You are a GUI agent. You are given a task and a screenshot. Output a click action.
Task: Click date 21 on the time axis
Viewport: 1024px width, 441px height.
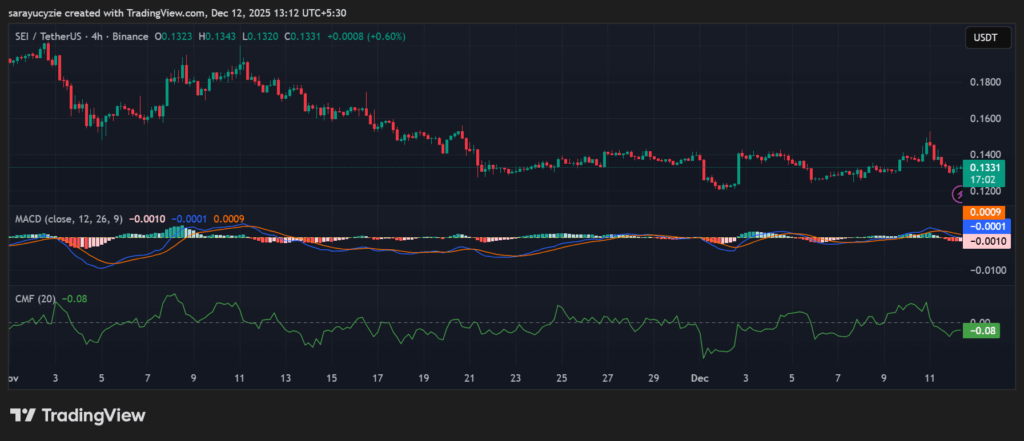[x=470, y=379]
